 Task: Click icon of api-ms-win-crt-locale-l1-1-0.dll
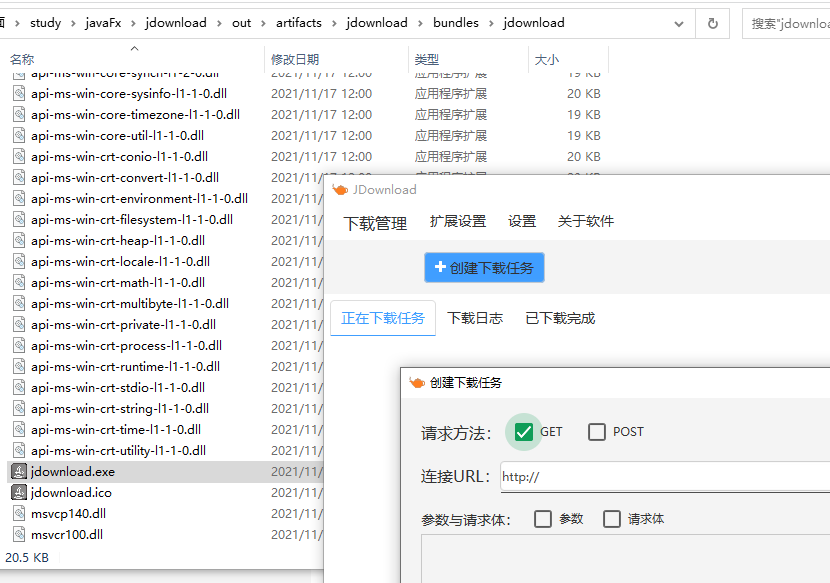pos(19,262)
